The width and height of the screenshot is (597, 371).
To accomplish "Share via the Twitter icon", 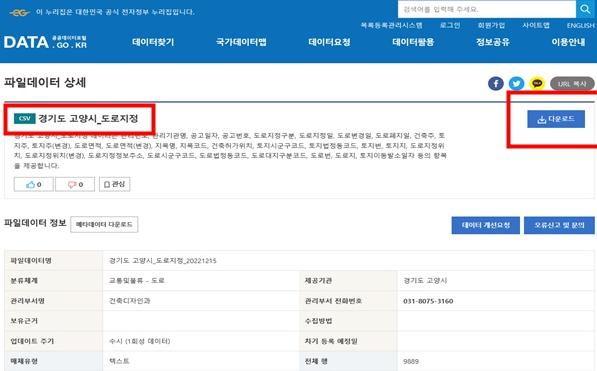I will [x=516, y=83].
